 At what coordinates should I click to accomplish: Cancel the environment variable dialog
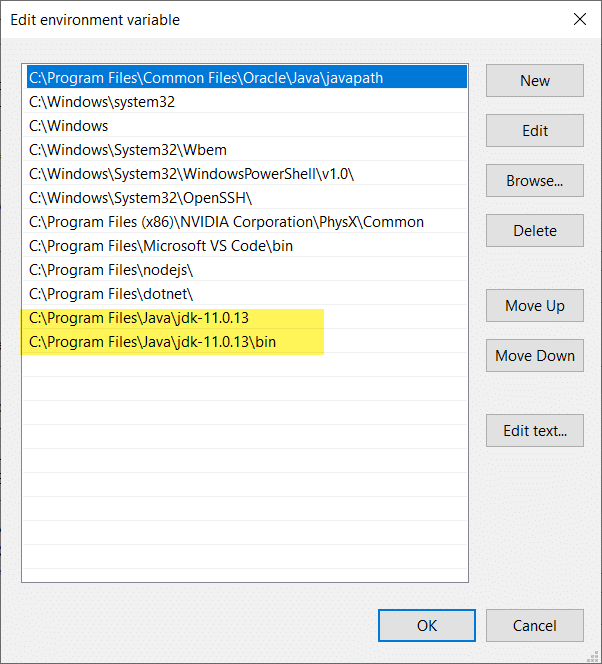click(535, 625)
